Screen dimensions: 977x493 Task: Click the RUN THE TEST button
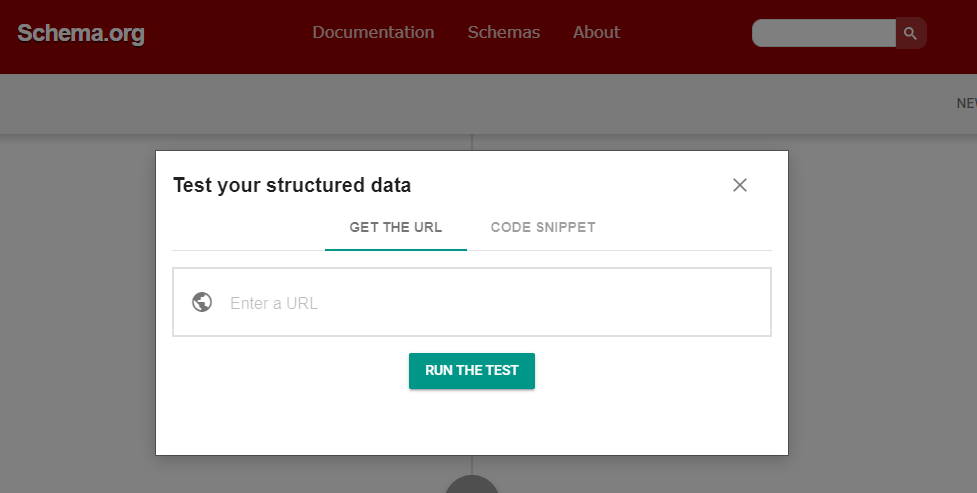coord(472,371)
